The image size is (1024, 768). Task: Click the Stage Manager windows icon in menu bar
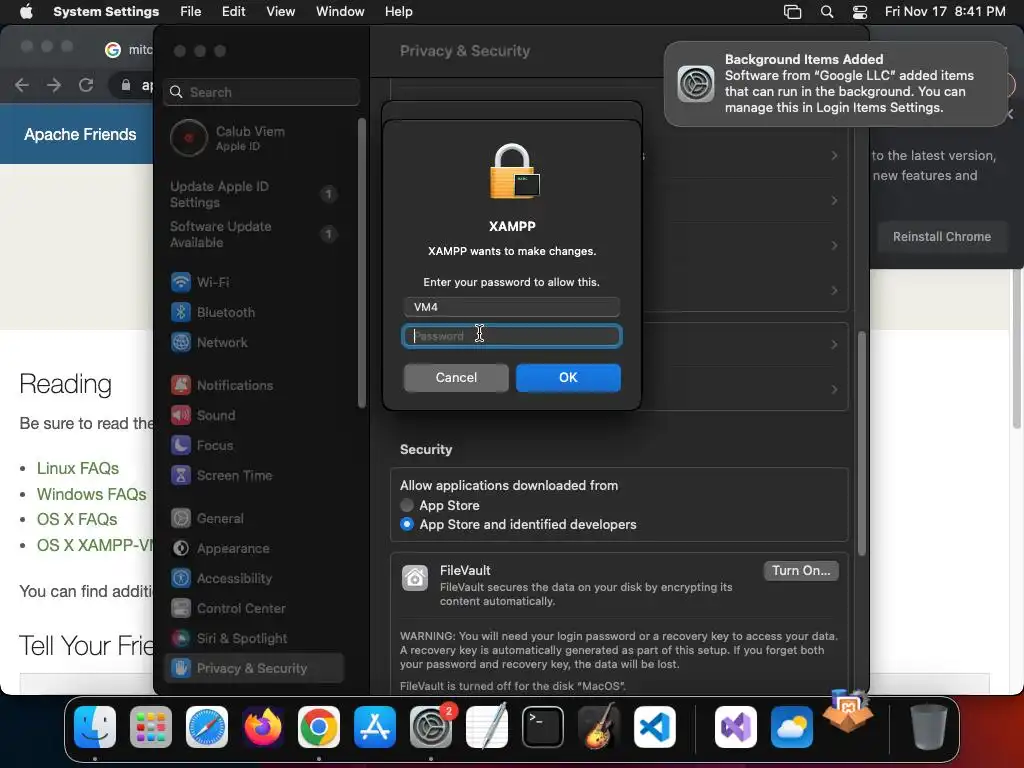pyautogui.click(x=792, y=12)
